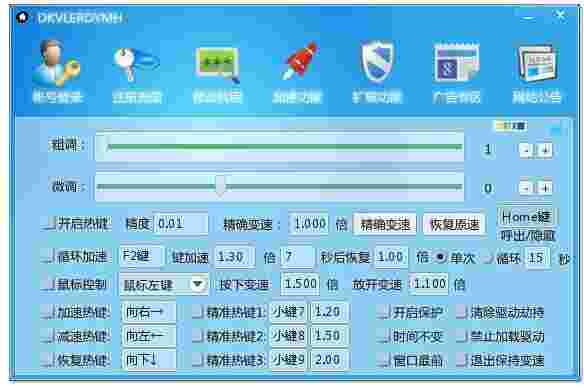Minimize the speed changer window
Viewport: 584px width, 388px height.
tap(528, 18)
